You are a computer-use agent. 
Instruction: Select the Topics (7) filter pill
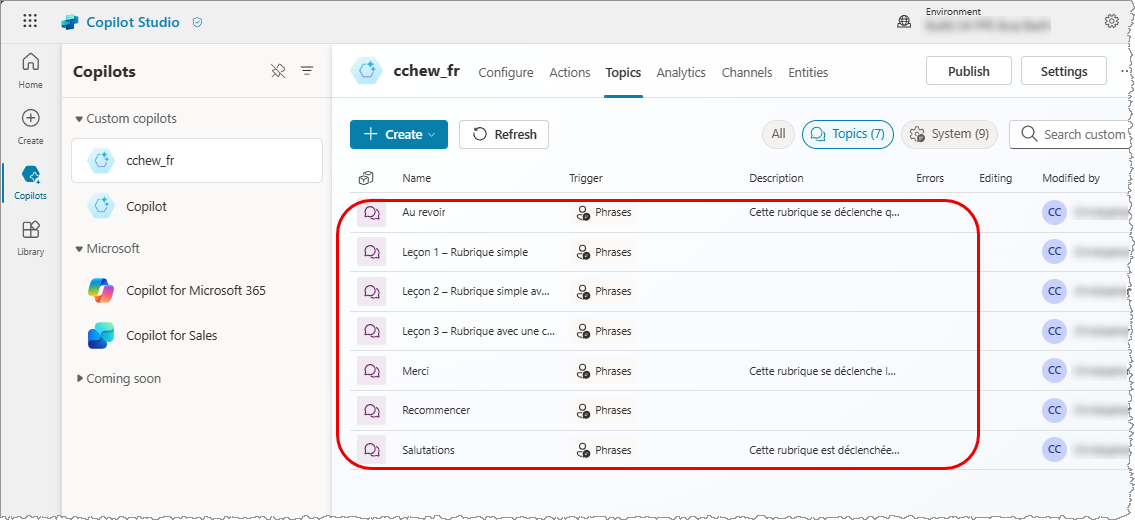tap(848, 134)
